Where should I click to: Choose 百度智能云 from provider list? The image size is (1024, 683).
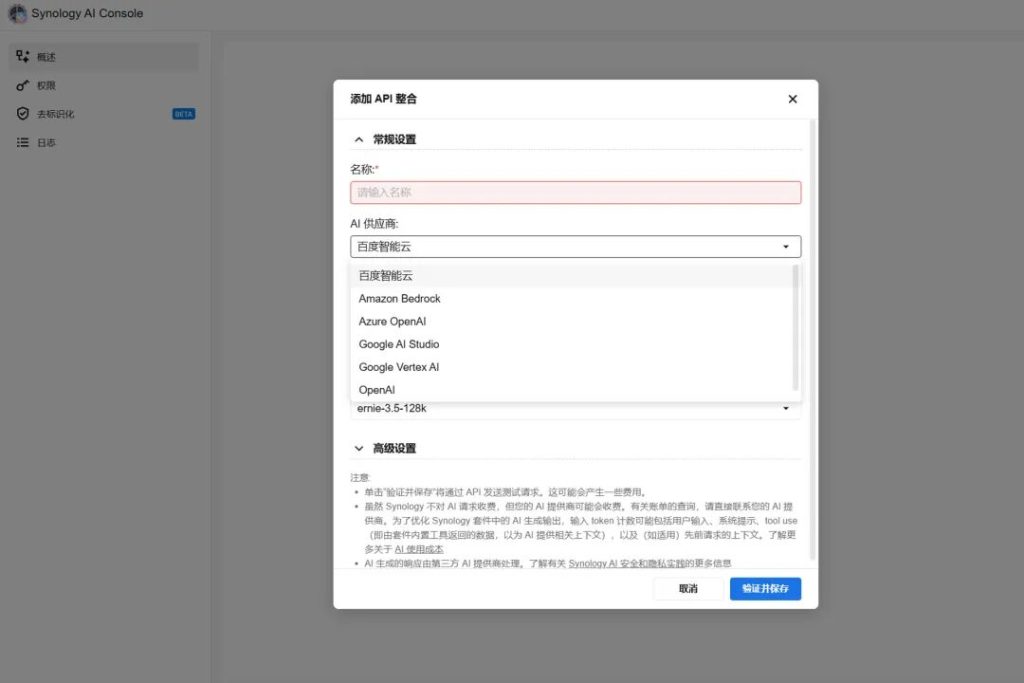pyautogui.click(x=386, y=275)
